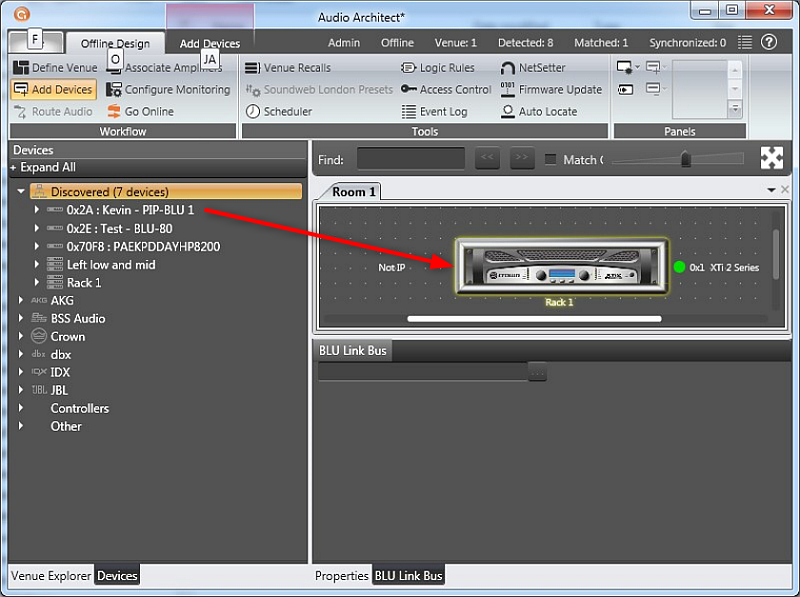Select the Devices bottom tab

(x=117, y=576)
